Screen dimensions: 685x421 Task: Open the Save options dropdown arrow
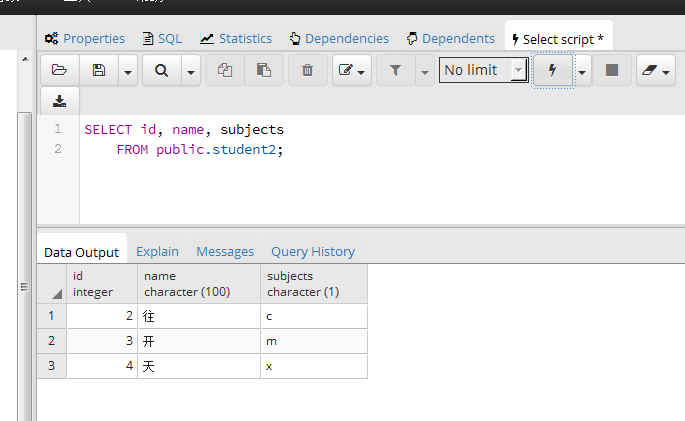coord(128,71)
